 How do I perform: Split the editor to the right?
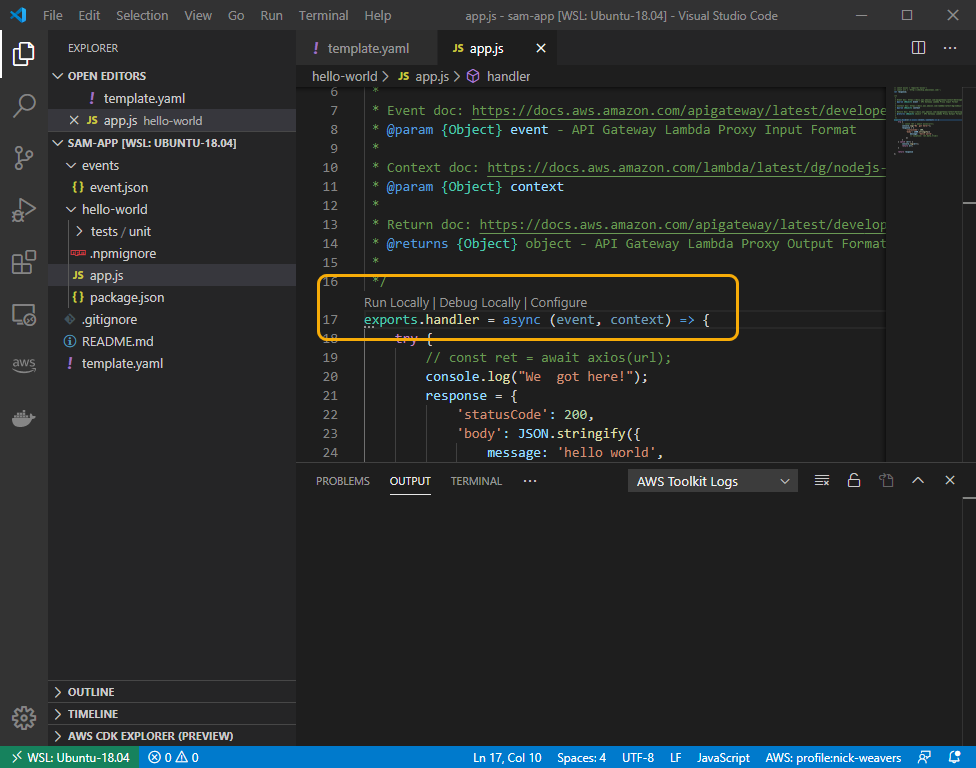point(918,48)
